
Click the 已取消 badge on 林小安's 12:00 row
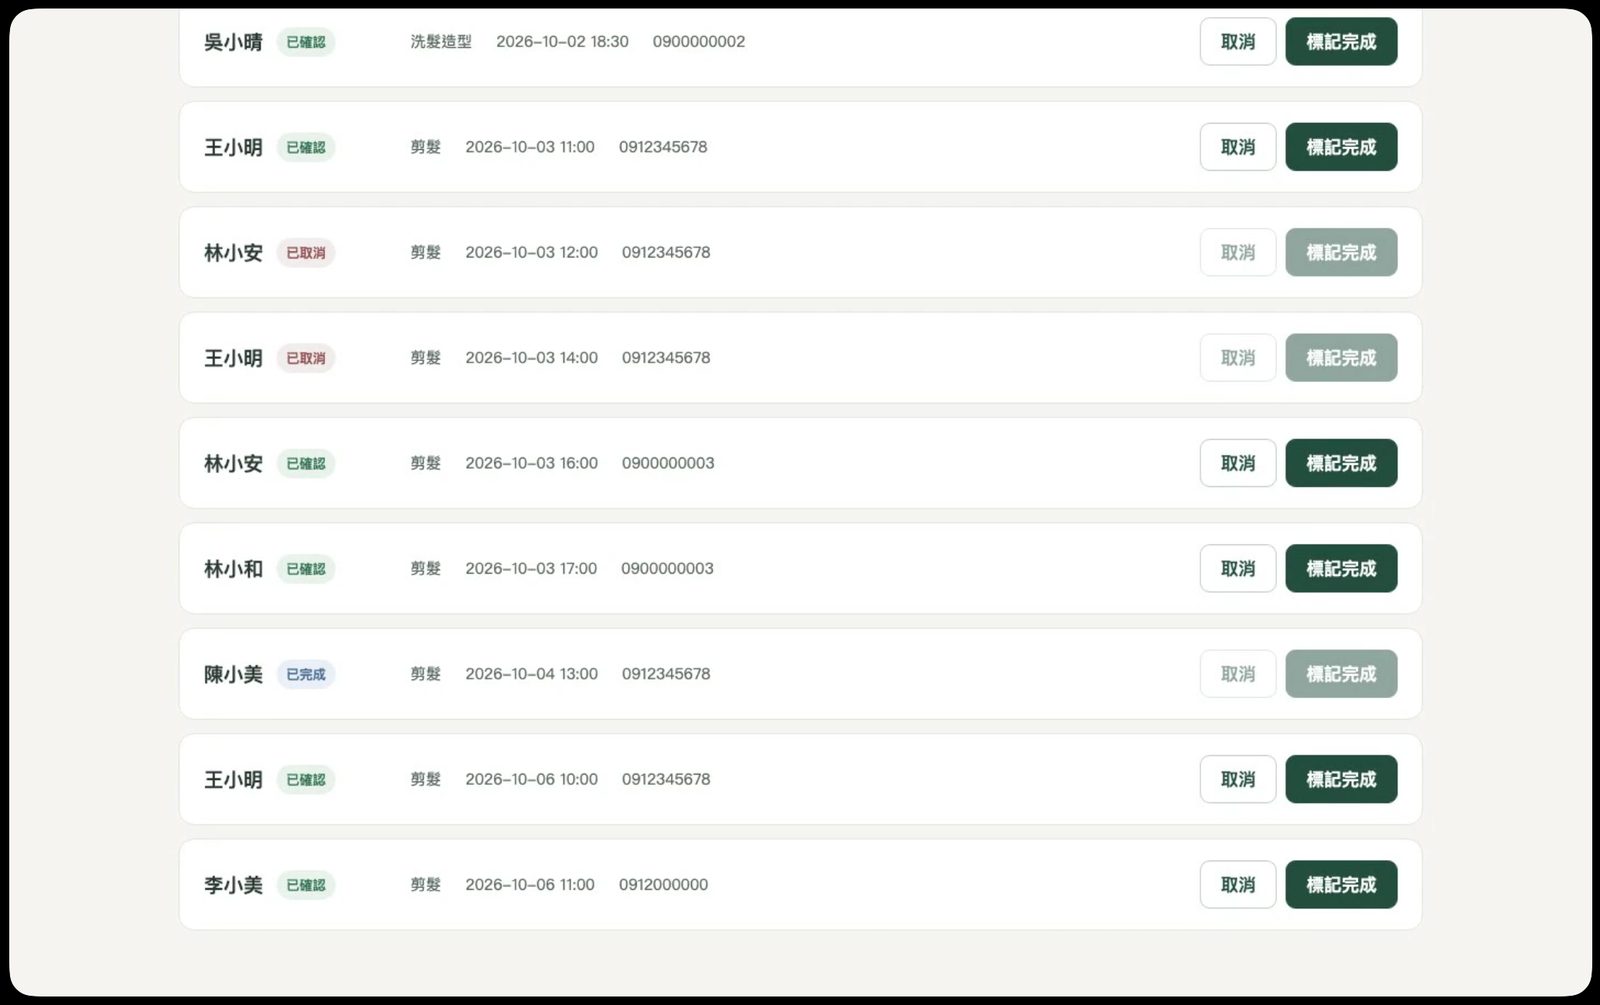point(306,253)
